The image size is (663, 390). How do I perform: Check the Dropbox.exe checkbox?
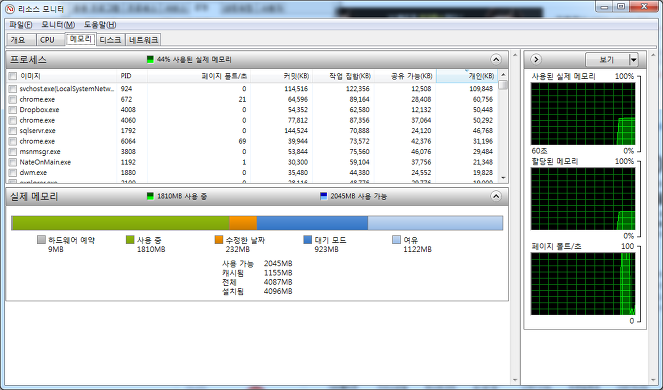pos(13,110)
